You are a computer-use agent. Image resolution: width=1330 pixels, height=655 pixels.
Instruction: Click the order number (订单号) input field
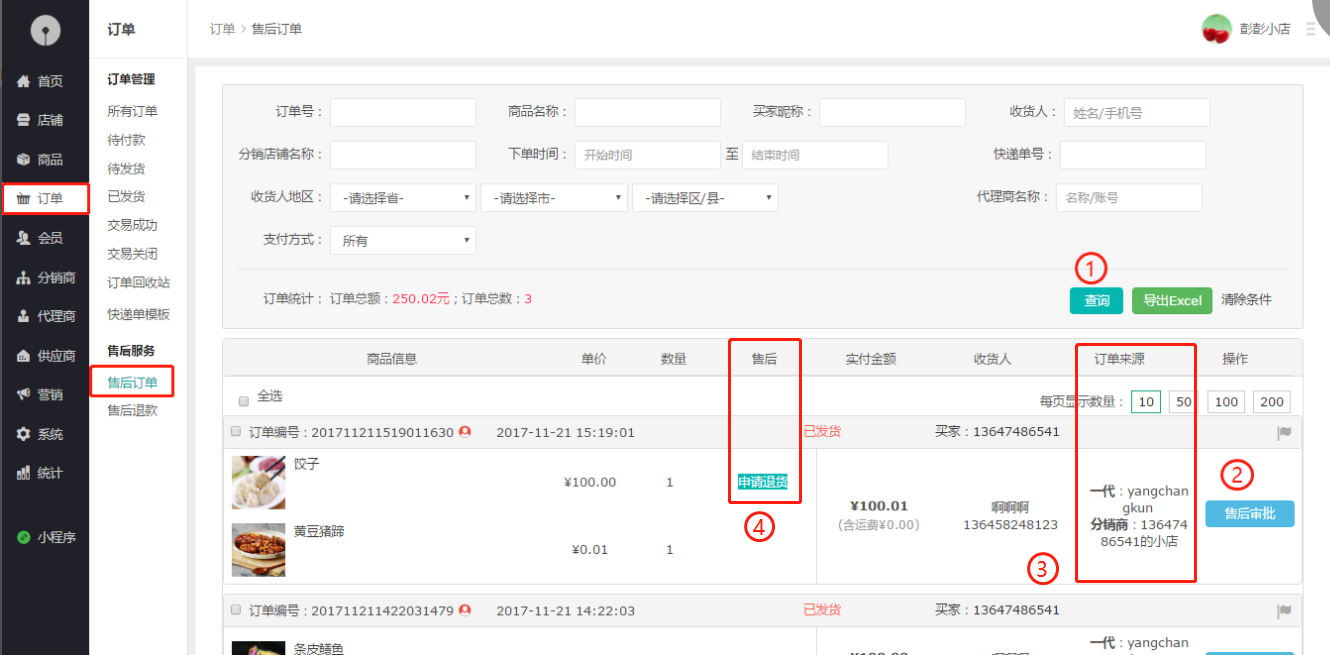click(403, 113)
